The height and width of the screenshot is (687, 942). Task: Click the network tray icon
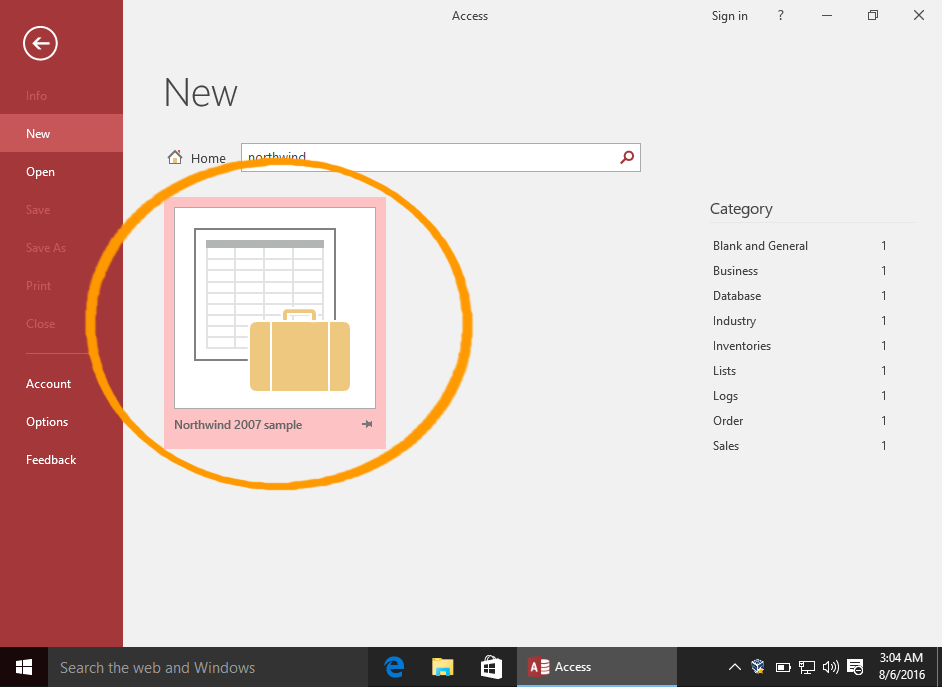807,667
